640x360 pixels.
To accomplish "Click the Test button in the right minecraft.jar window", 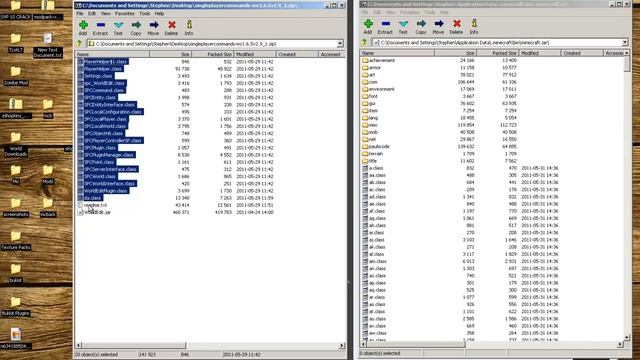I will [x=403, y=27].
